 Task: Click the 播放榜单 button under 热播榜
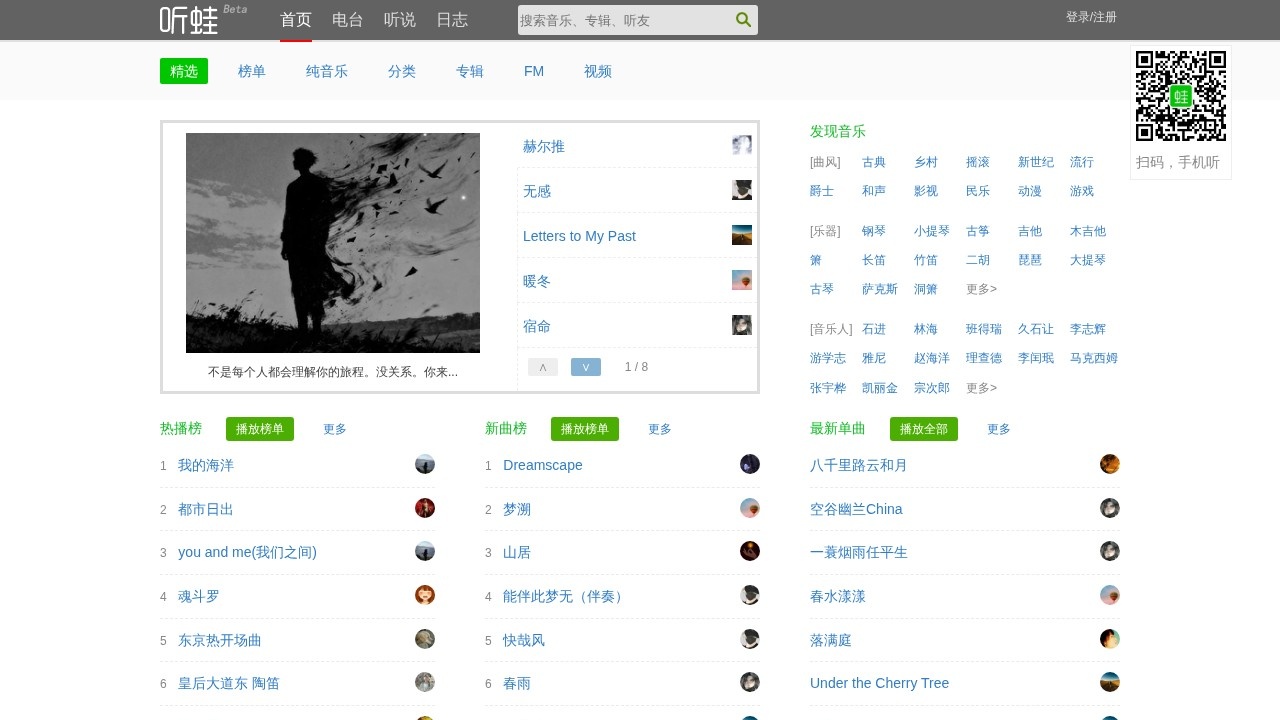point(260,428)
